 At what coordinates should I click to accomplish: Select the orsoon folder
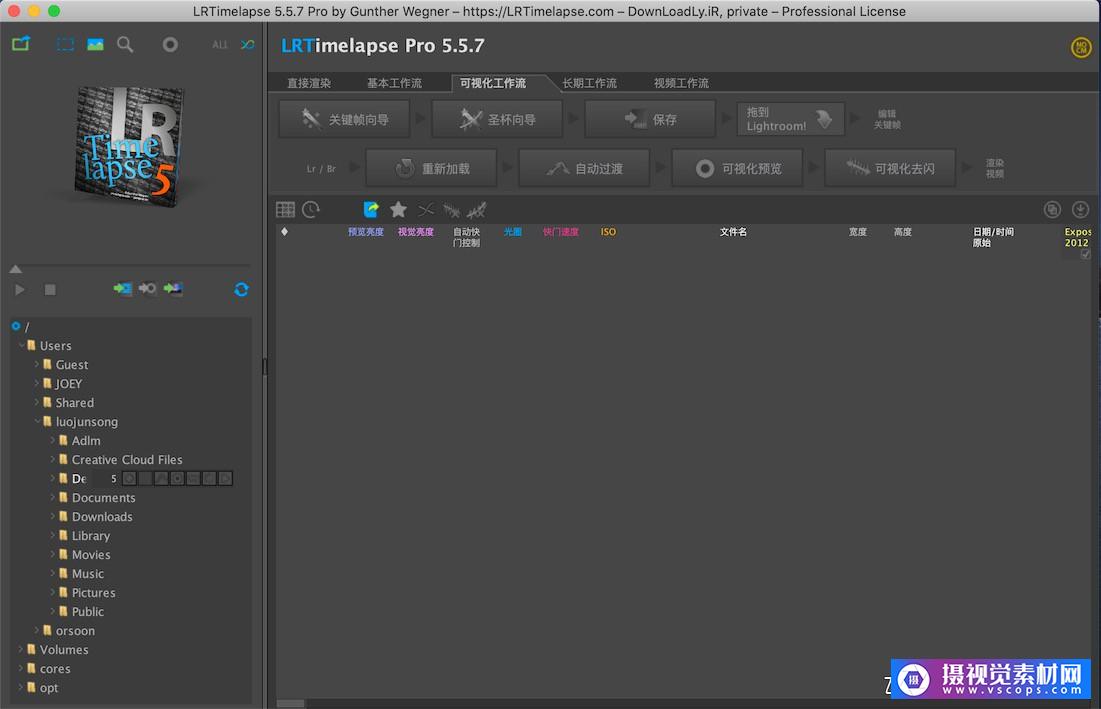click(75, 630)
